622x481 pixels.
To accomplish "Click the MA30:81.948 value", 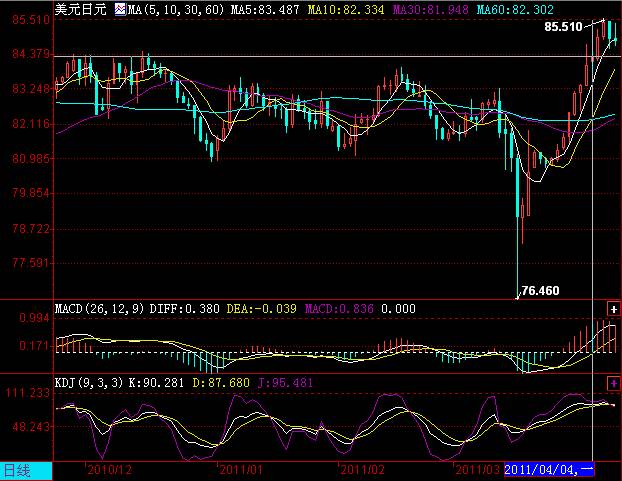I will pos(430,9).
